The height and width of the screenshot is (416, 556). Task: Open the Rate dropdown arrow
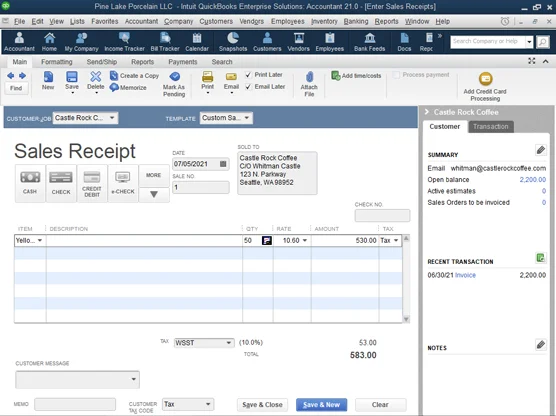coord(305,240)
